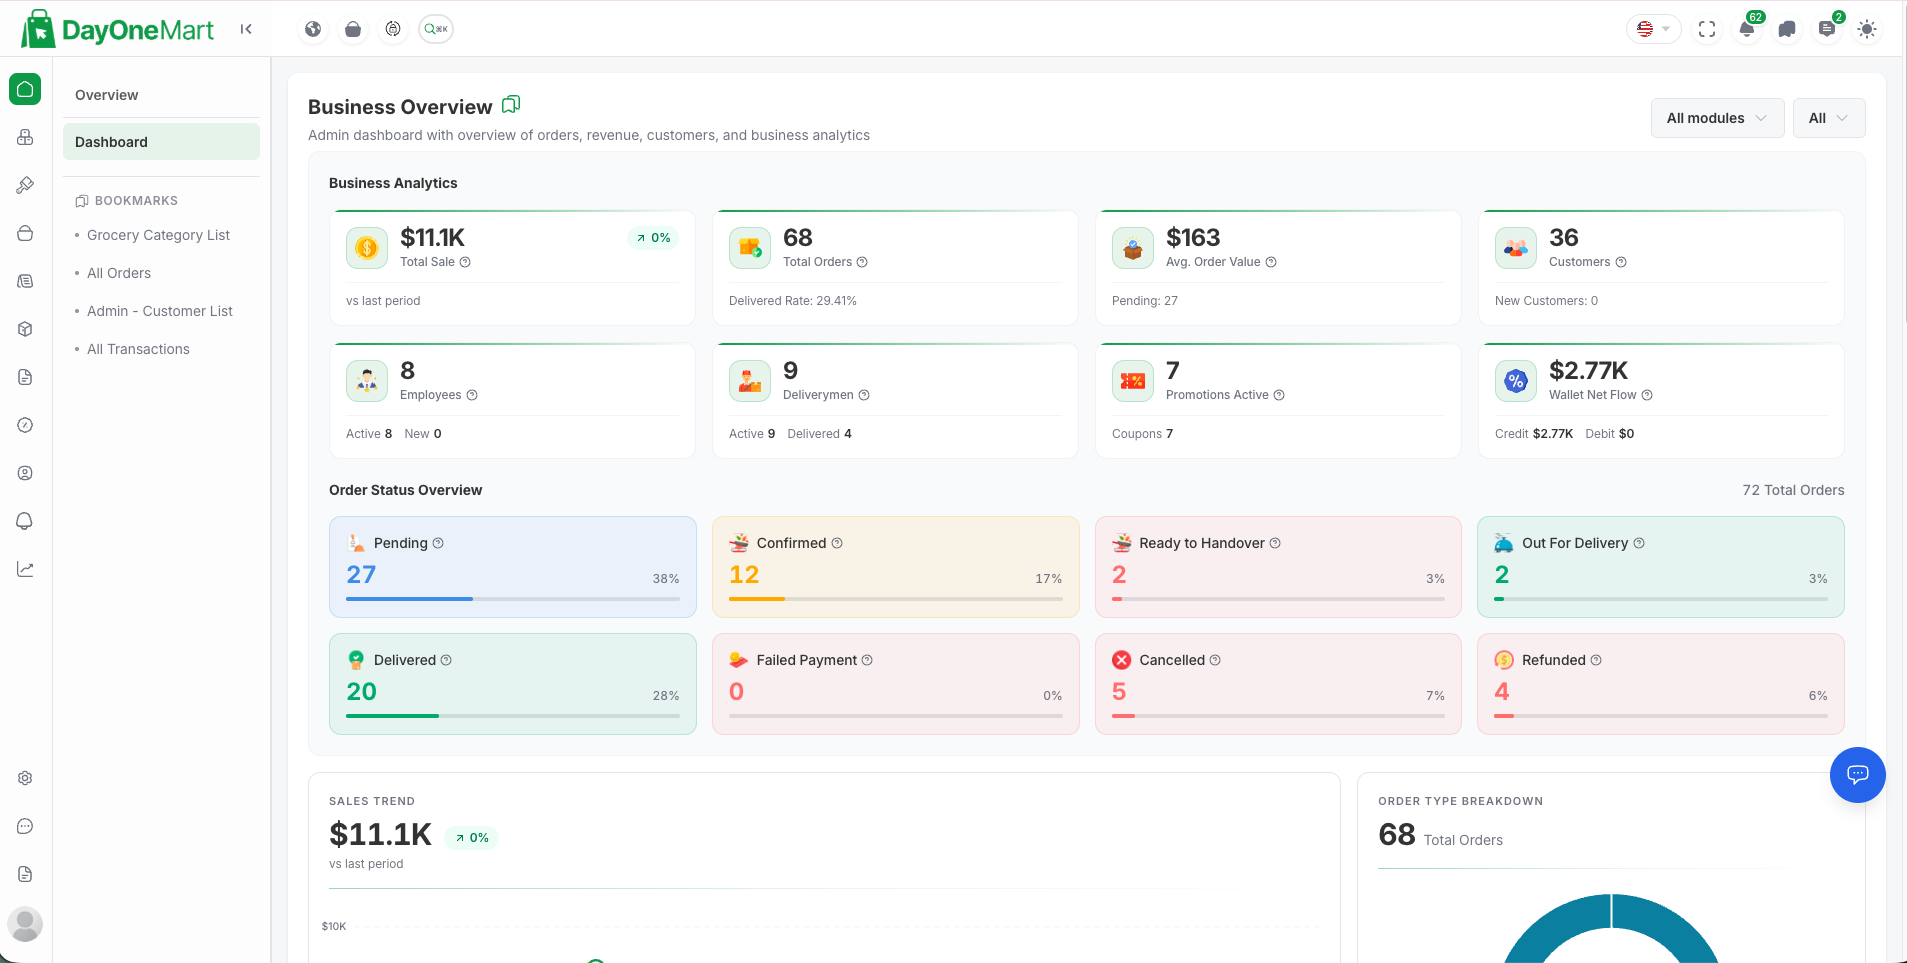
Task: Open All Transactions bookmark
Action: click(138, 349)
